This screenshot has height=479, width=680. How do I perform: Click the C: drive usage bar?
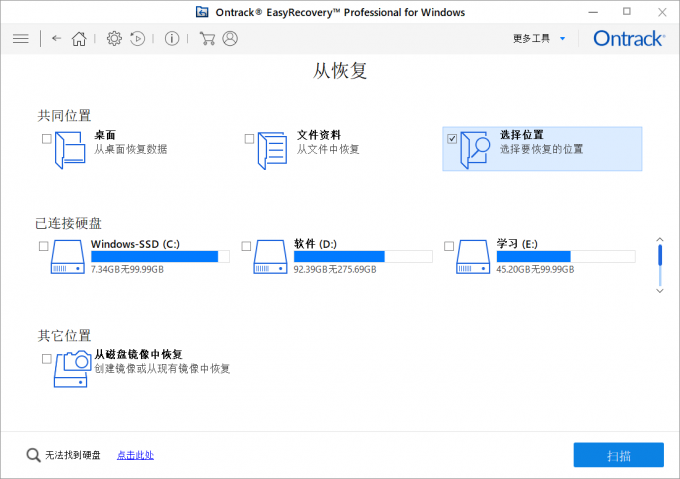(160, 257)
